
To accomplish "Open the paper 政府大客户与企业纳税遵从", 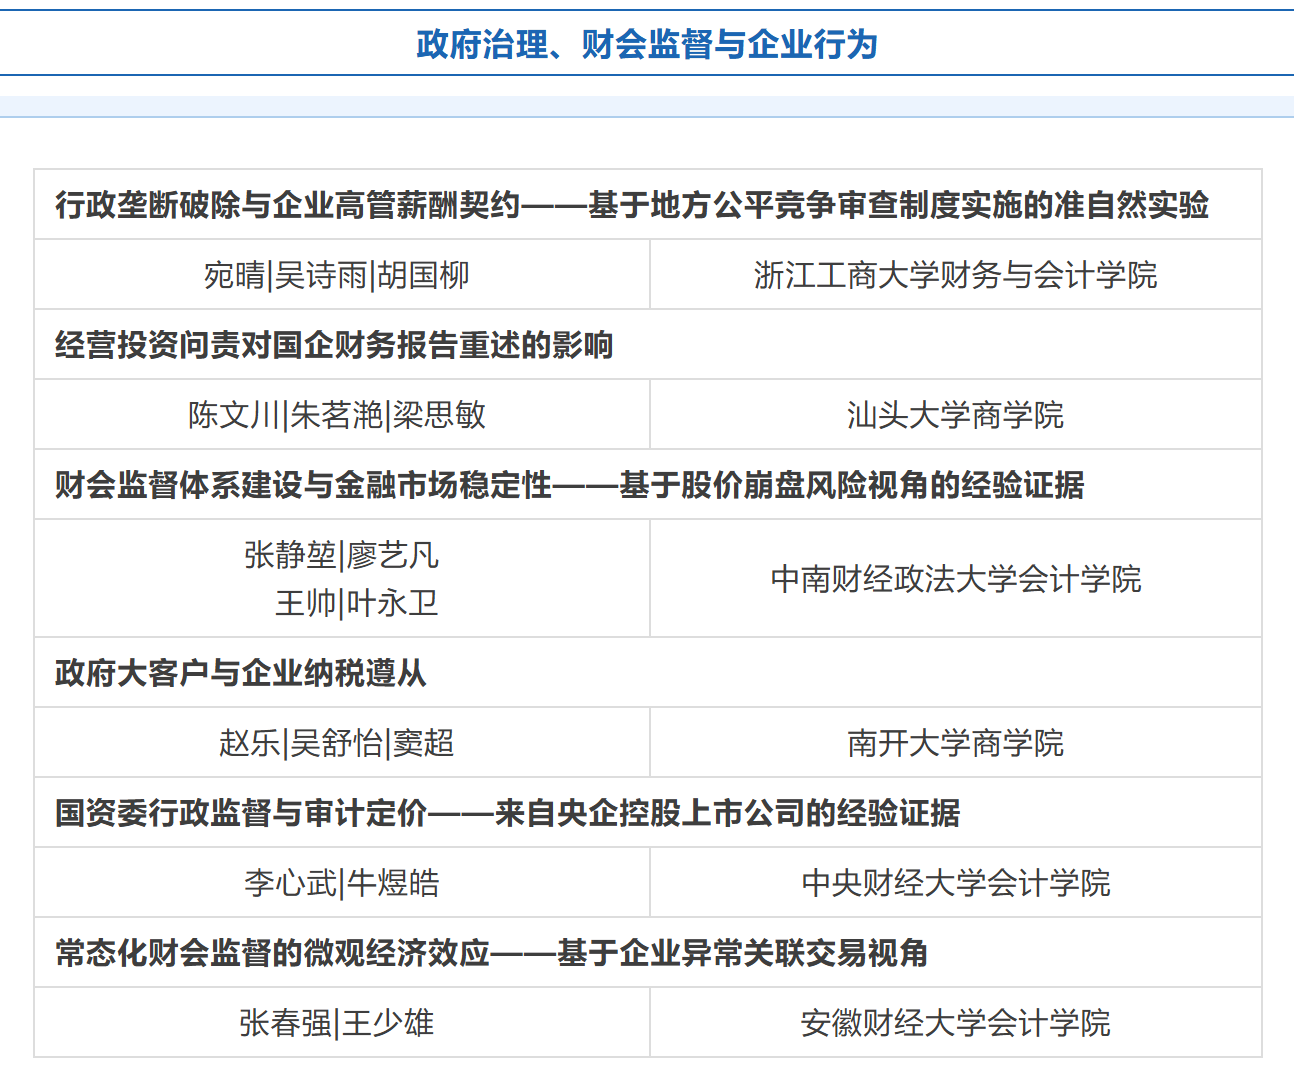I will pos(241,673).
